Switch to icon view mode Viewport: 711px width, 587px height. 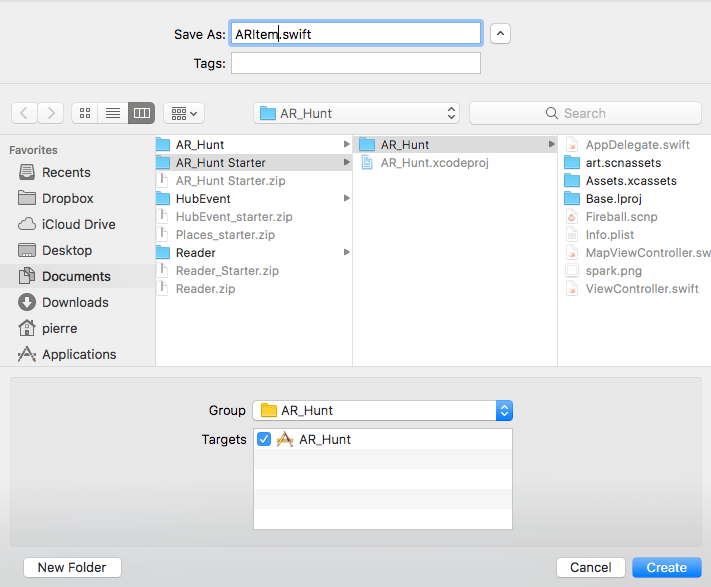pos(86,113)
